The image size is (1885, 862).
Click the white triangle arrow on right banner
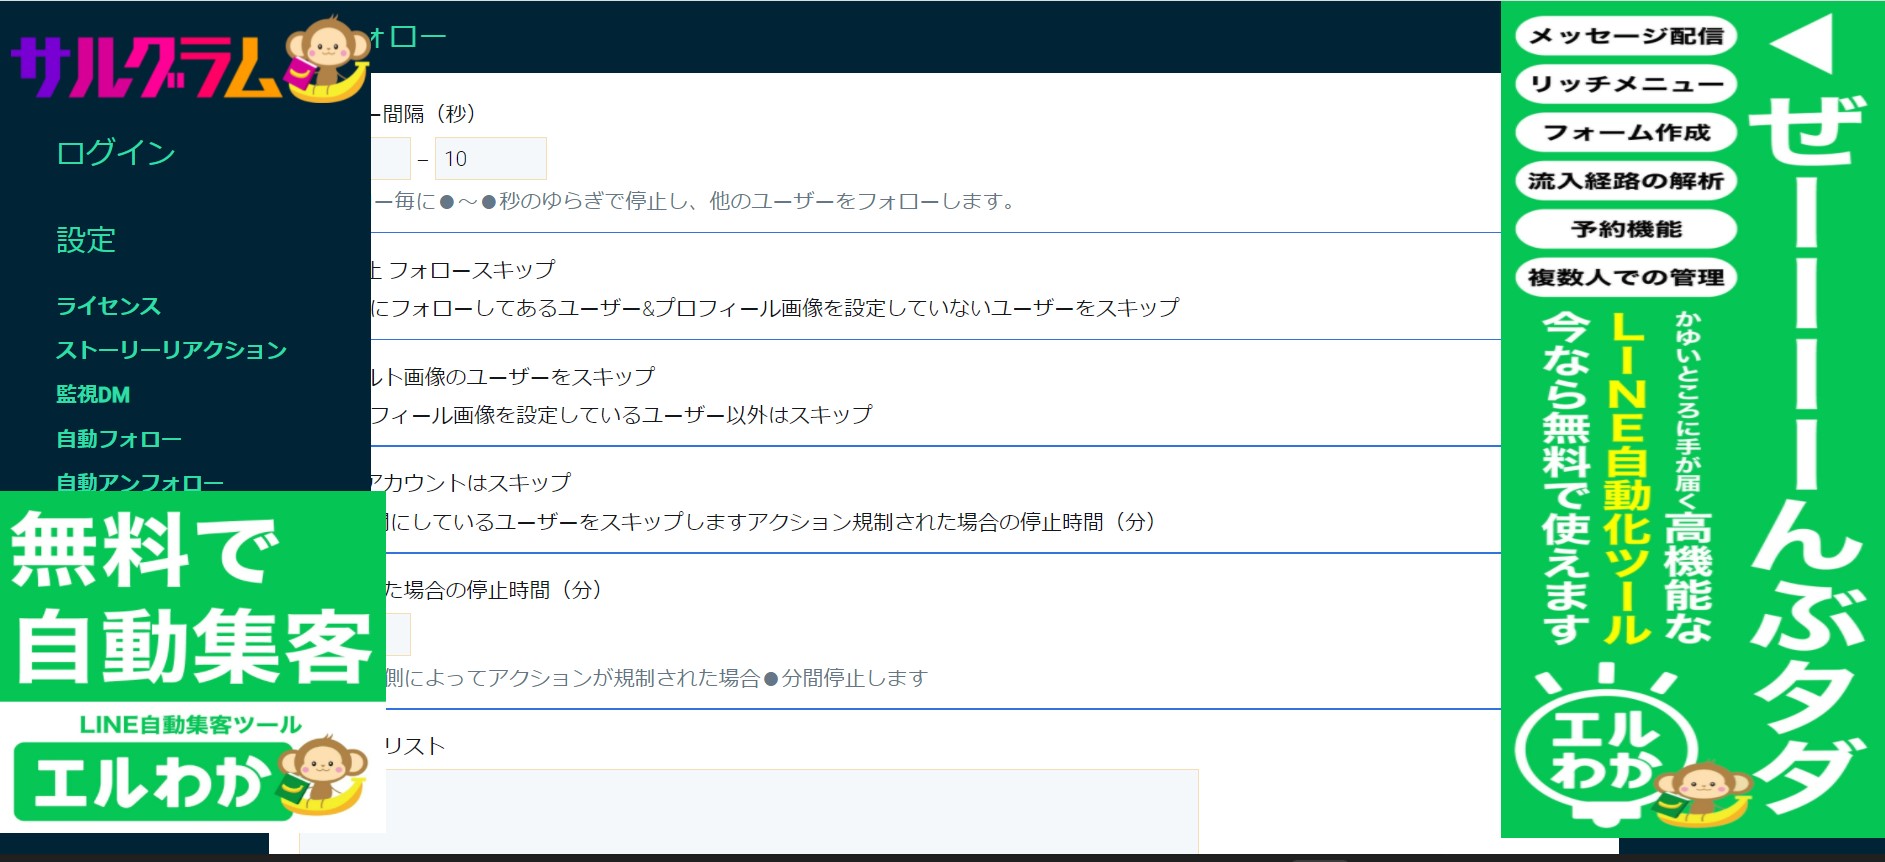1801,44
